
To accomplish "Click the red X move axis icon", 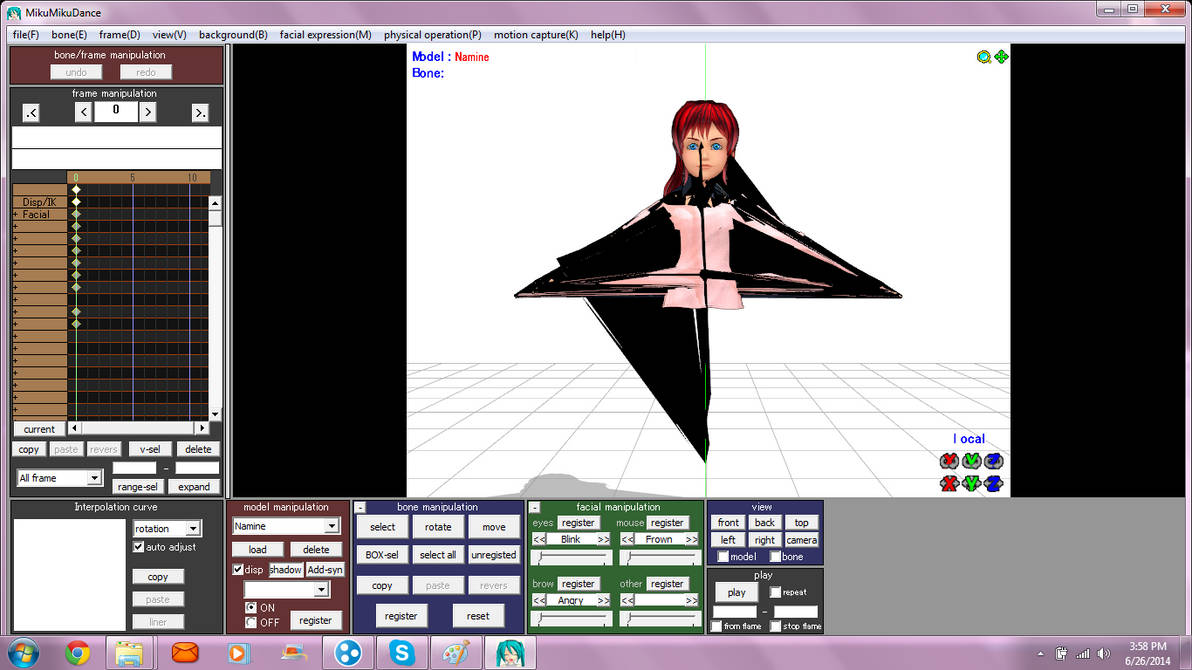I will 949,484.
